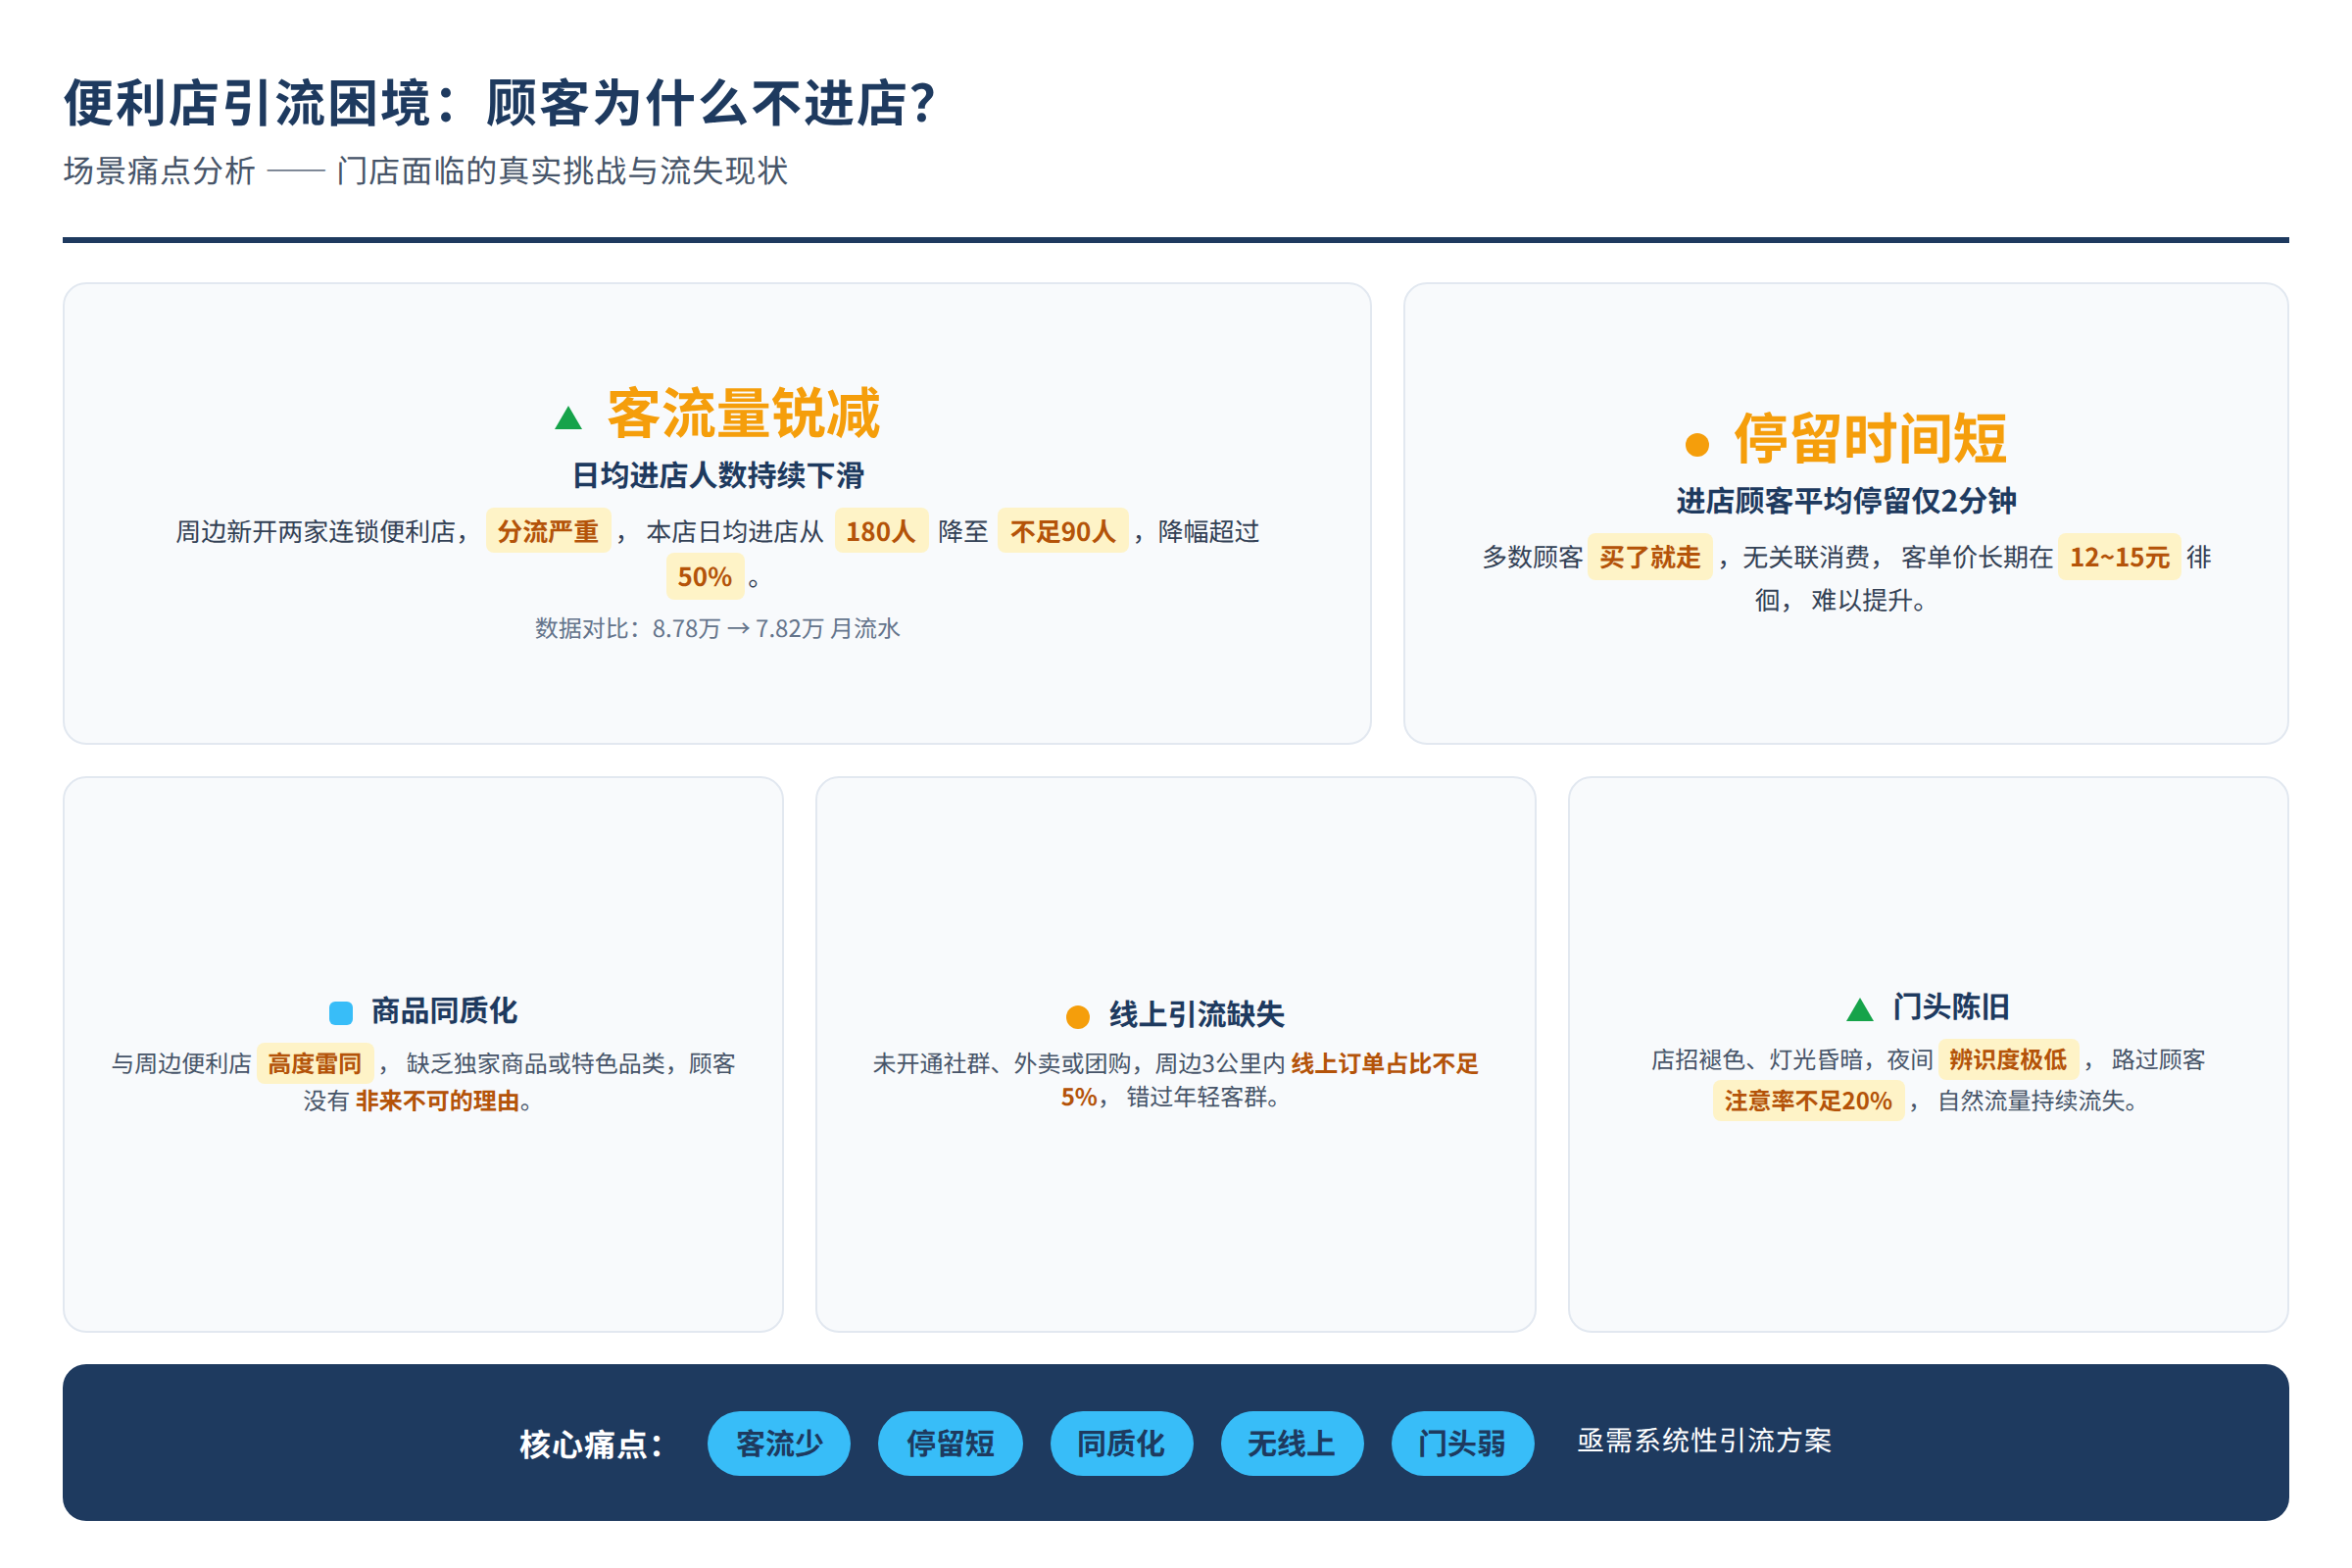This screenshot has width=2352, height=1568.
Task: Click blue square icon beside 商品同质化
Action: pos(341,1013)
